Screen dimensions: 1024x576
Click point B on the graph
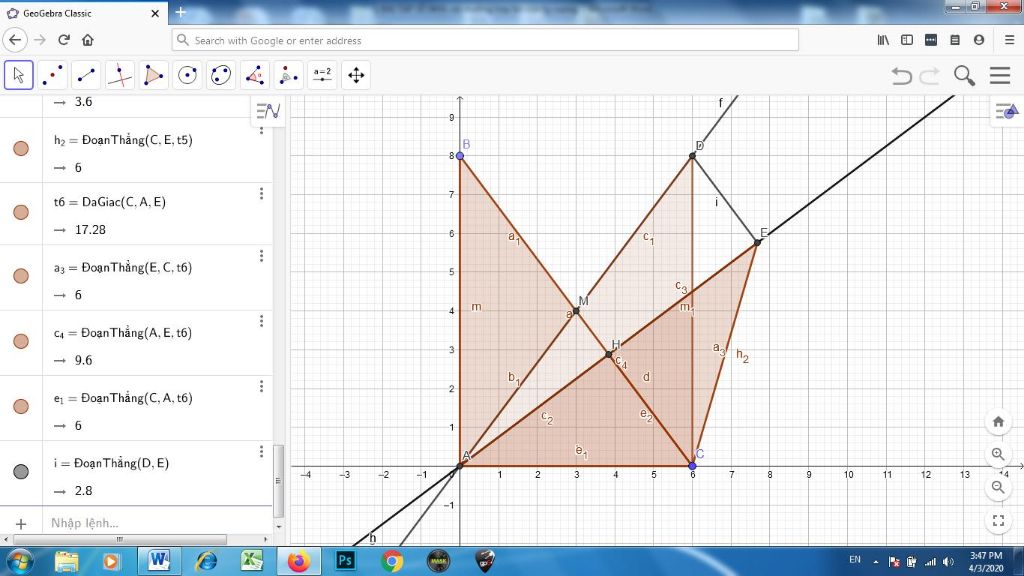(x=460, y=155)
